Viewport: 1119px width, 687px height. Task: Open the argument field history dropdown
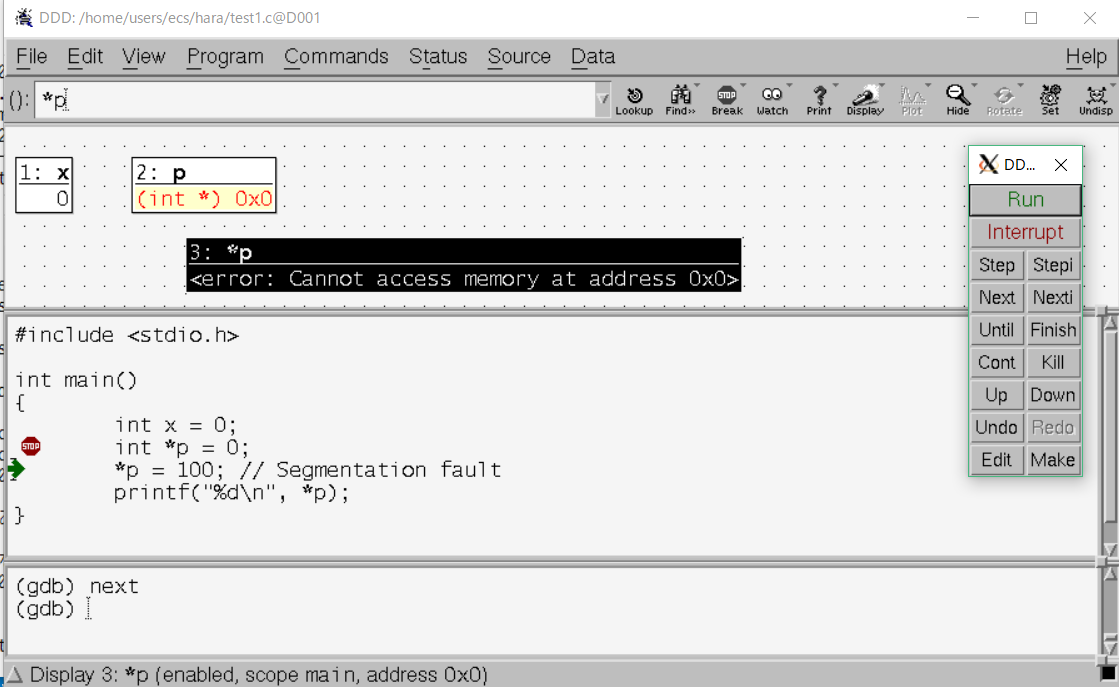click(602, 100)
